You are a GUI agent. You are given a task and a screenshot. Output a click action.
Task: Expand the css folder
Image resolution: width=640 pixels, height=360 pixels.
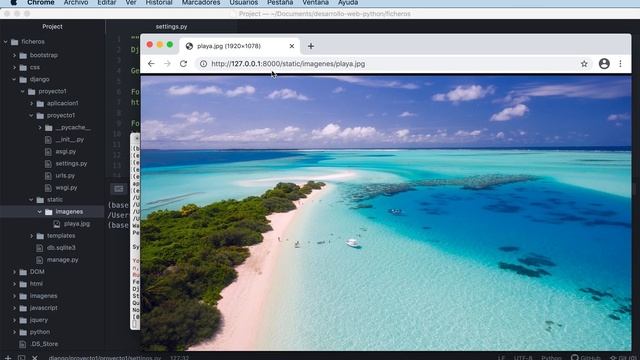click(14, 67)
